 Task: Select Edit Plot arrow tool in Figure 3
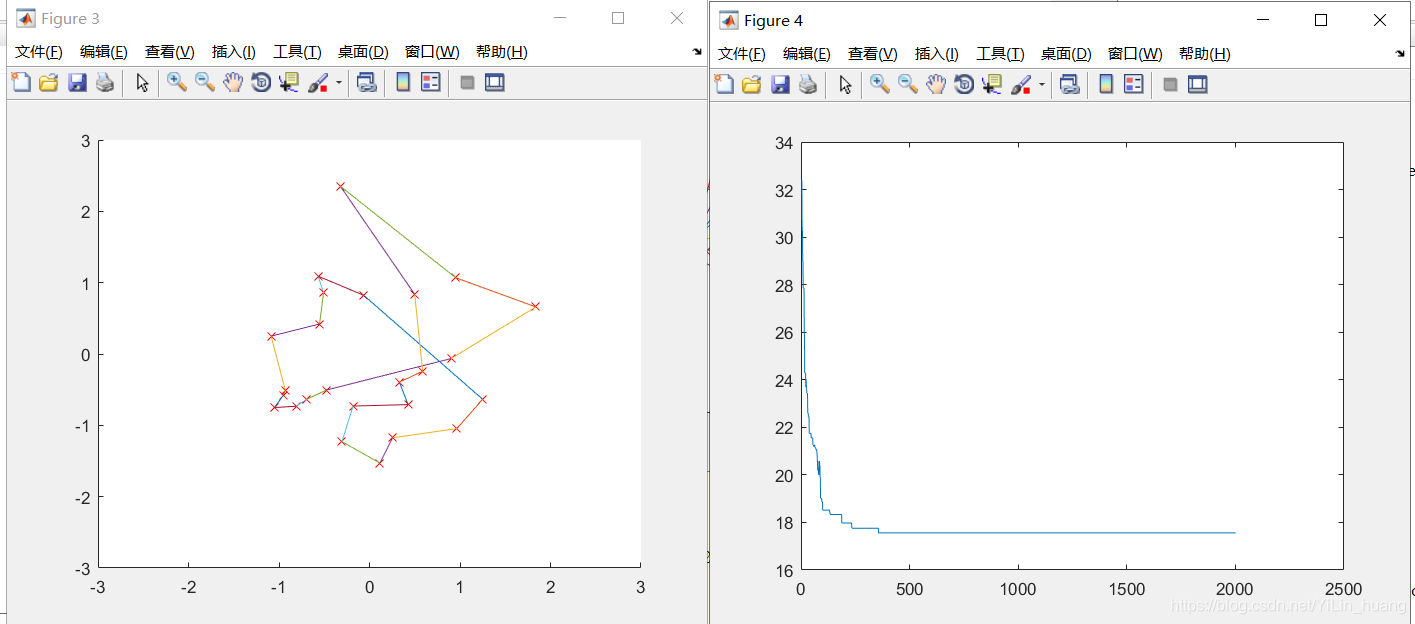point(142,83)
